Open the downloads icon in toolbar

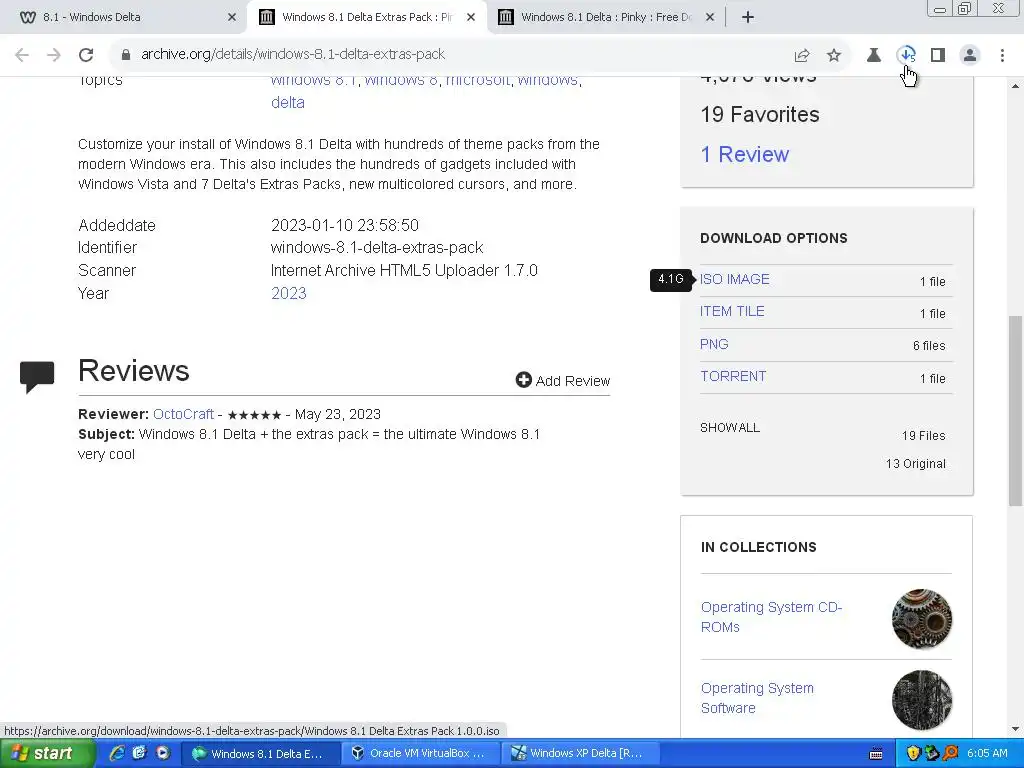(x=906, y=55)
